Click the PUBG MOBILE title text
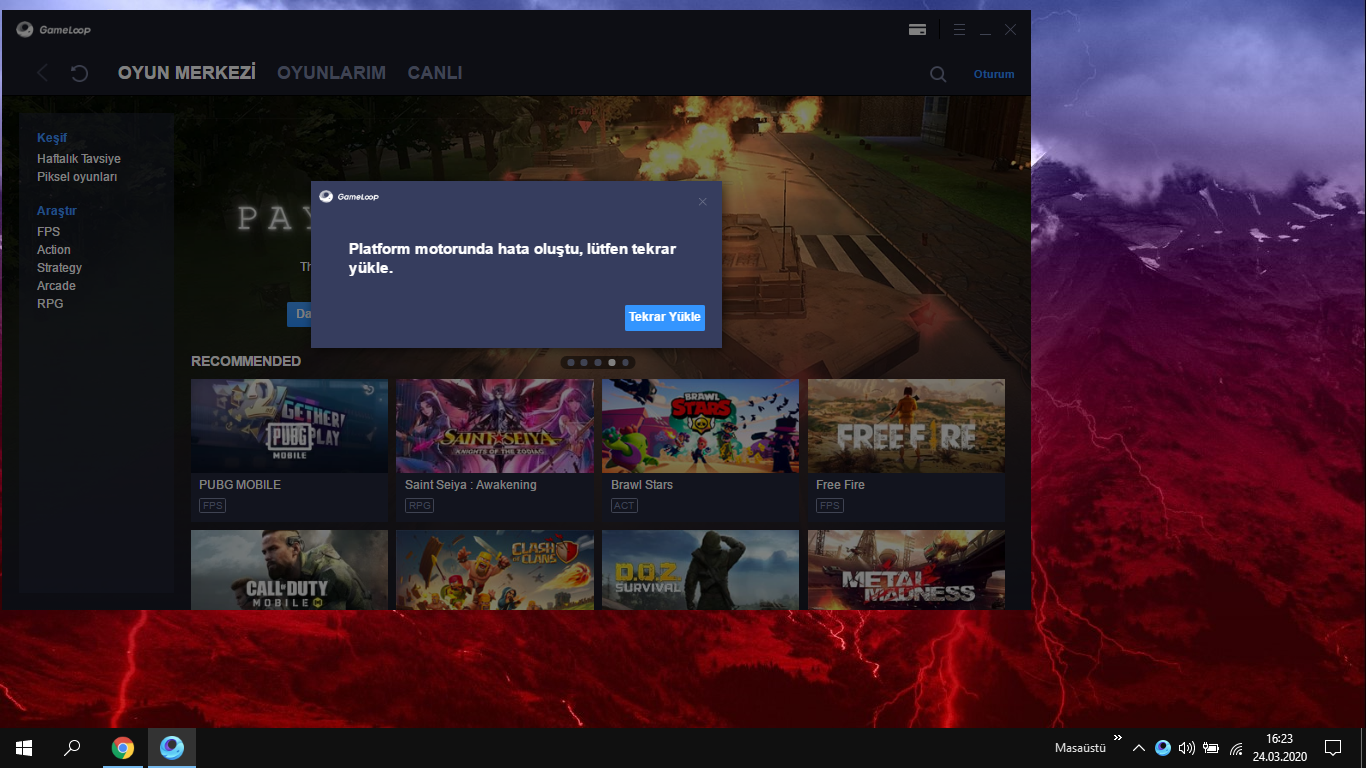Viewport: 1366px width, 768px height. click(x=240, y=485)
